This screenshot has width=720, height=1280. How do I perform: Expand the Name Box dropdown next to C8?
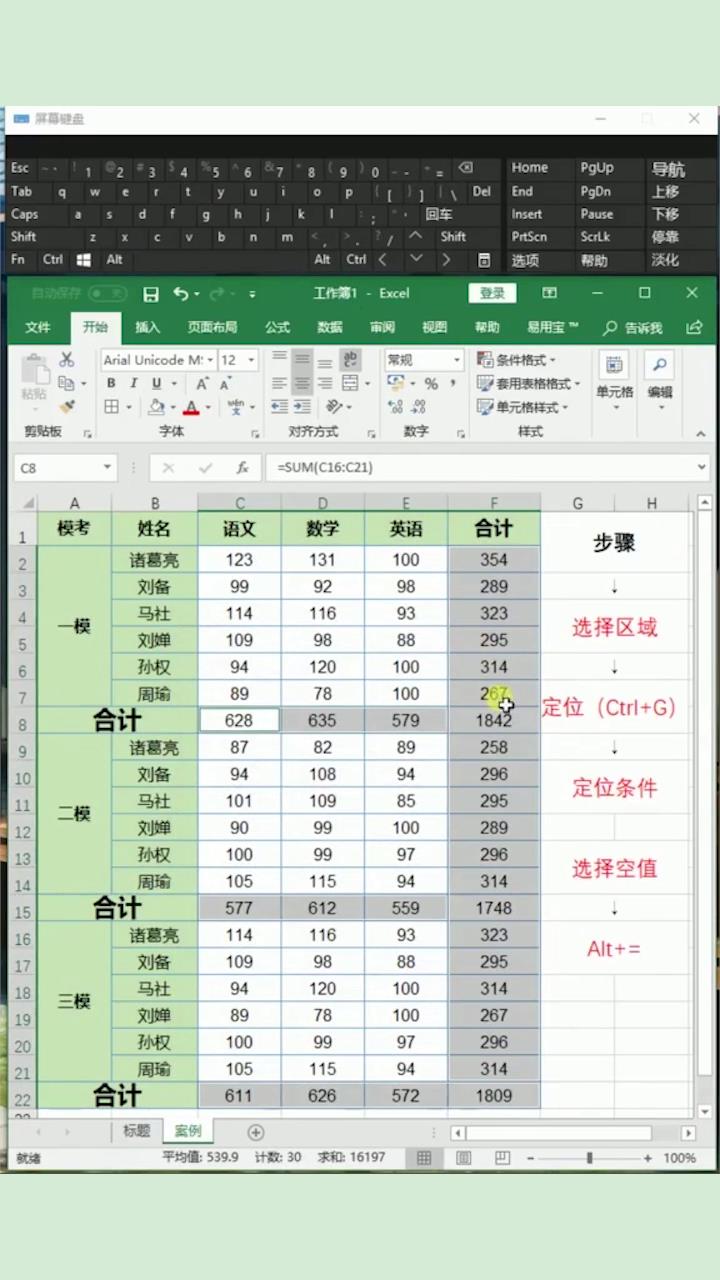click(x=107, y=468)
